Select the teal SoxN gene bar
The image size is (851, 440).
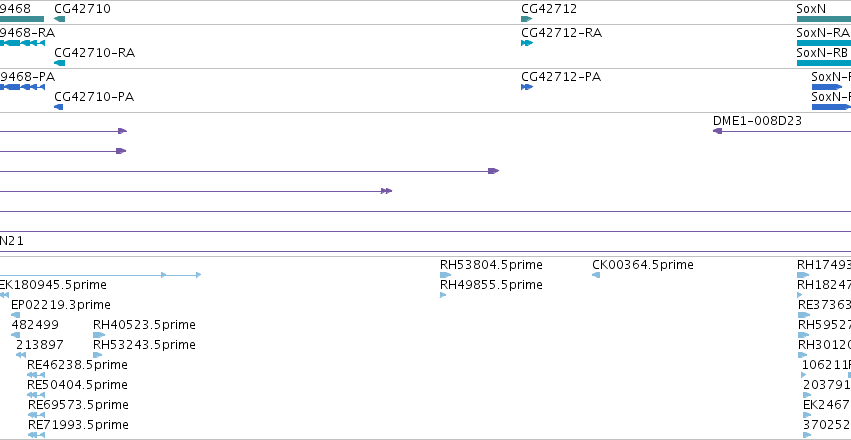tap(824, 19)
